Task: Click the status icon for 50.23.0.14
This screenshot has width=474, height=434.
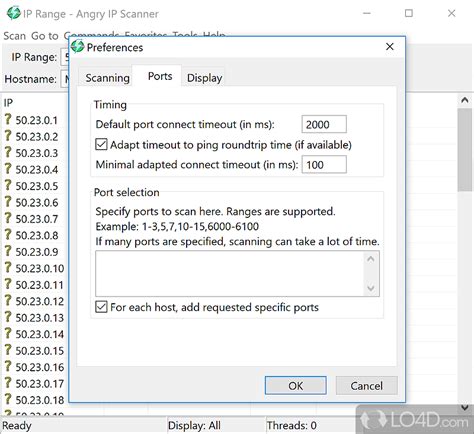Action: 8,333
